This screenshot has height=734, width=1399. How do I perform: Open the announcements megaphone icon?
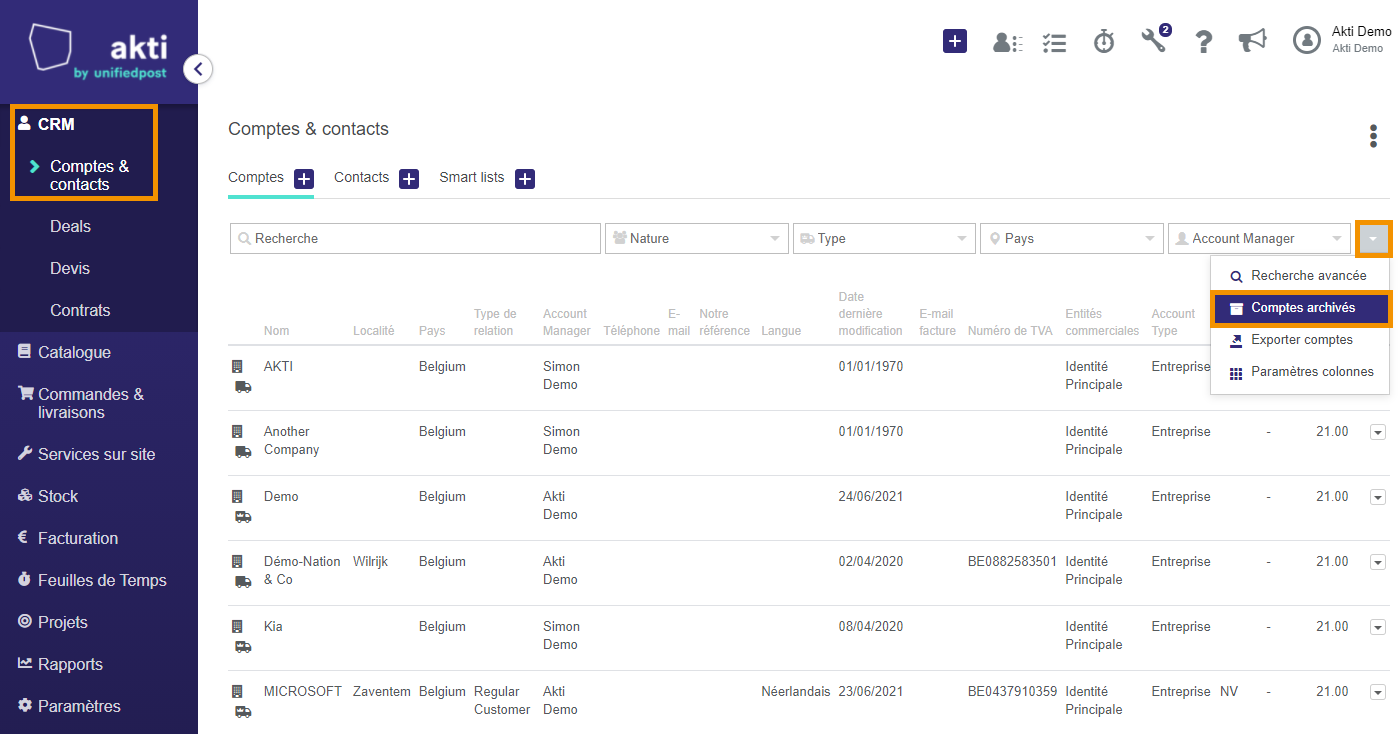[x=1252, y=40]
